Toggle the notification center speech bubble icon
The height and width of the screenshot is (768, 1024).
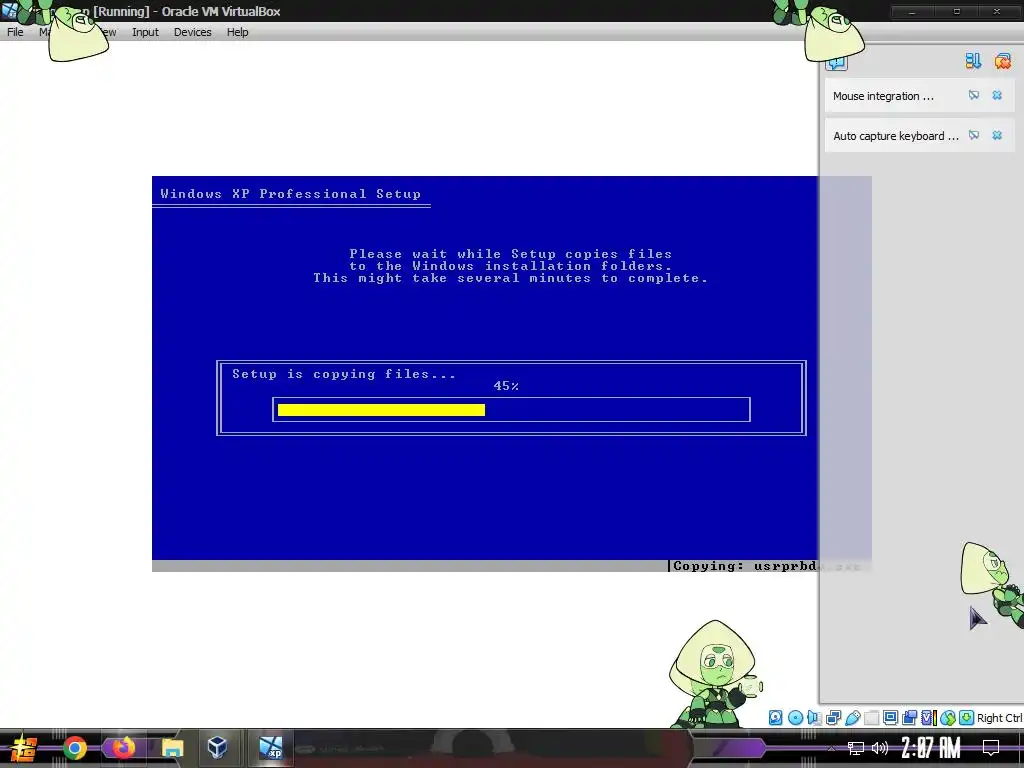836,63
